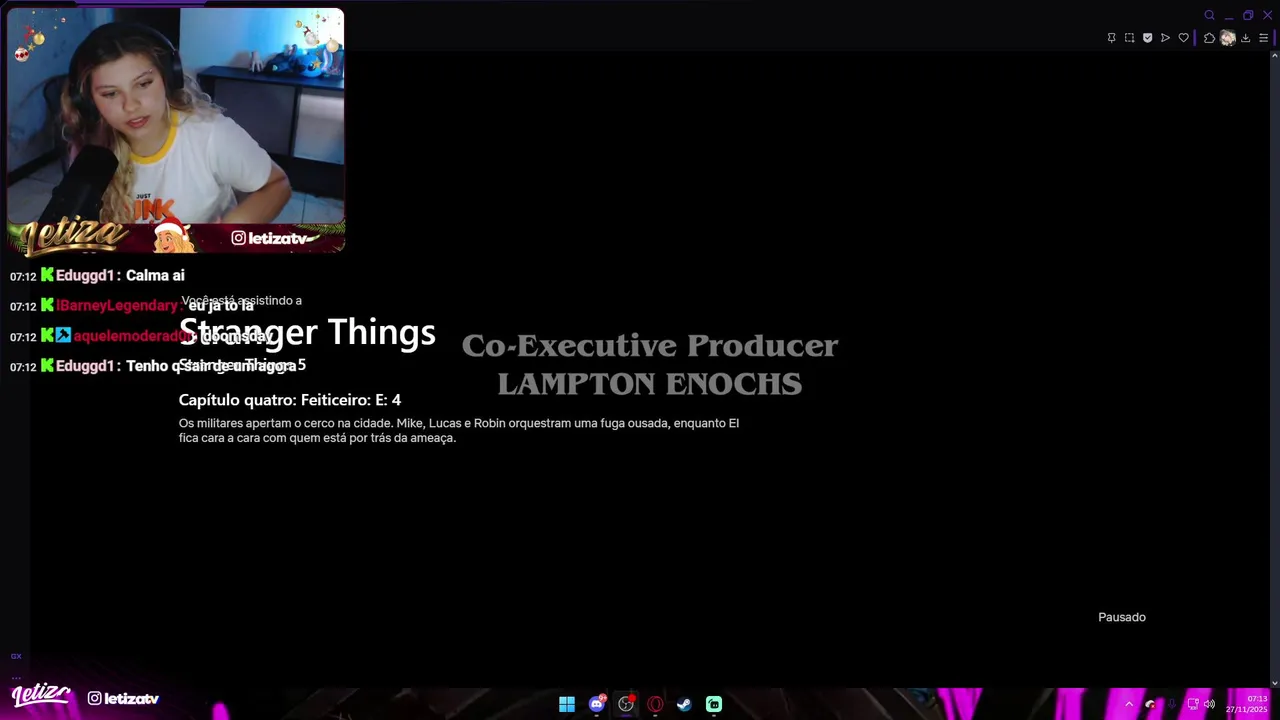The height and width of the screenshot is (720, 1280).
Task: Click chat message 'Calma ai'
Action: coord(155,275)
